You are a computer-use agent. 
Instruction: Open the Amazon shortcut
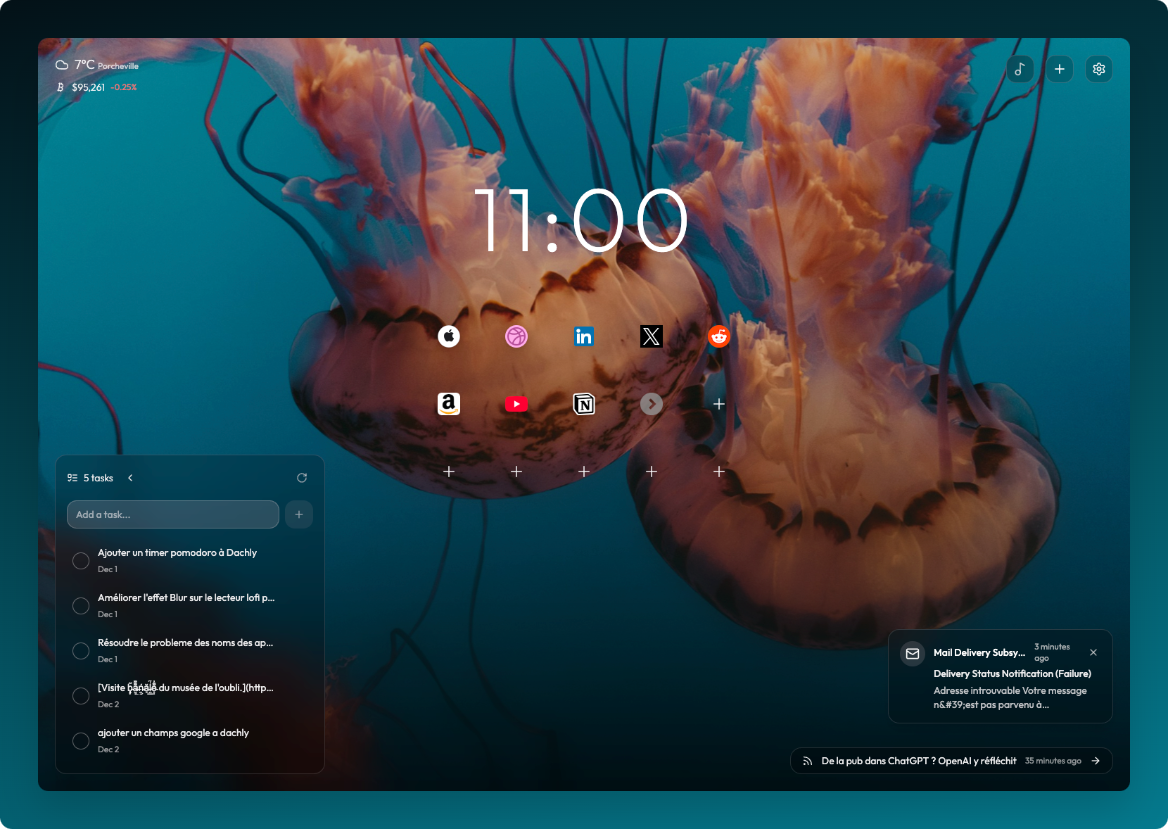(x=449, y=403)
